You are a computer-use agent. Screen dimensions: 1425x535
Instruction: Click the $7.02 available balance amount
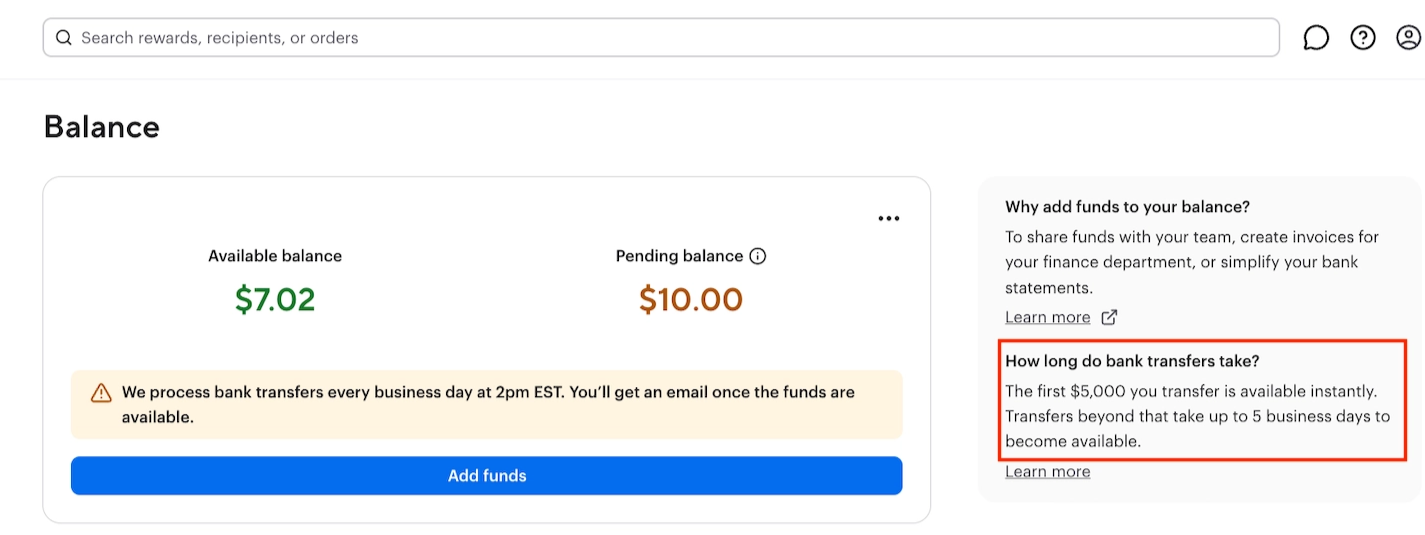point(275,299)
